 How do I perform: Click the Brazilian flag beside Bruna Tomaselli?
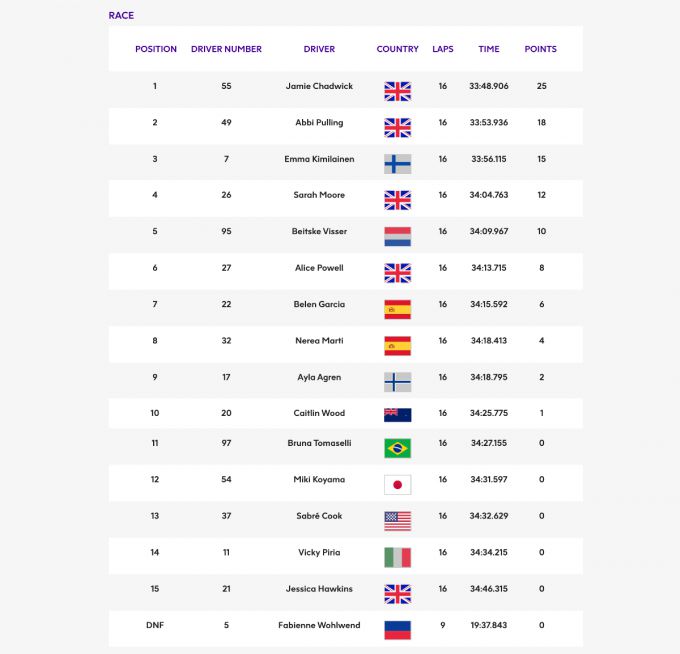tap(397, 447)
